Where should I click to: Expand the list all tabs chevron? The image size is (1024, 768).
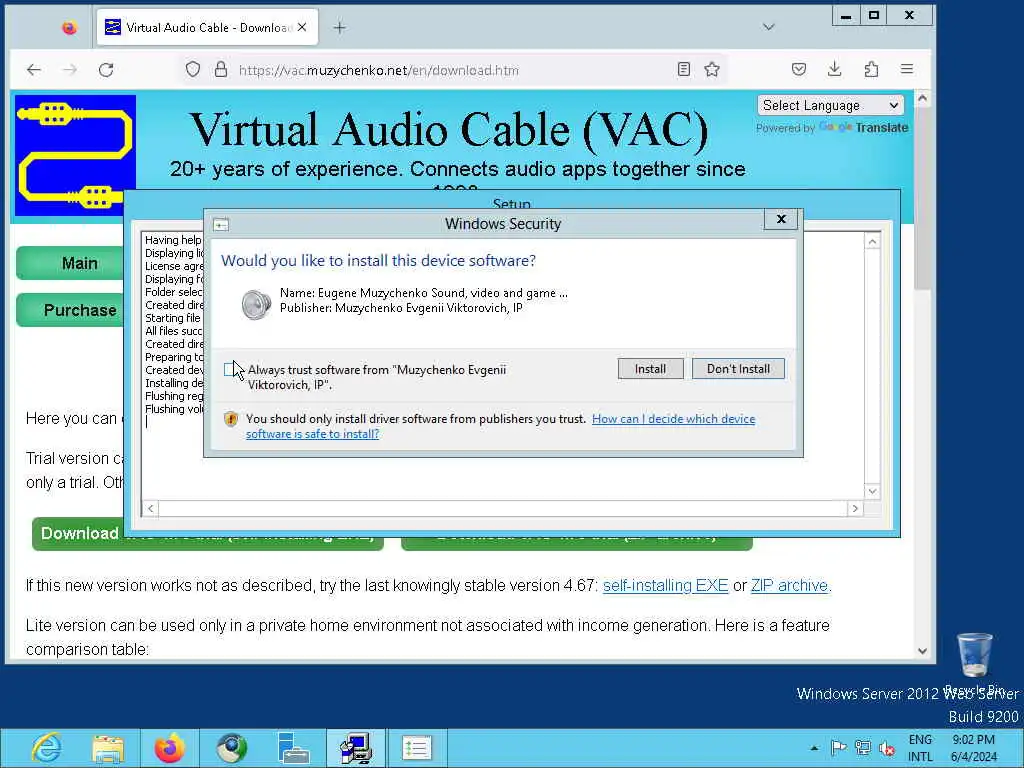click(769, 27)
